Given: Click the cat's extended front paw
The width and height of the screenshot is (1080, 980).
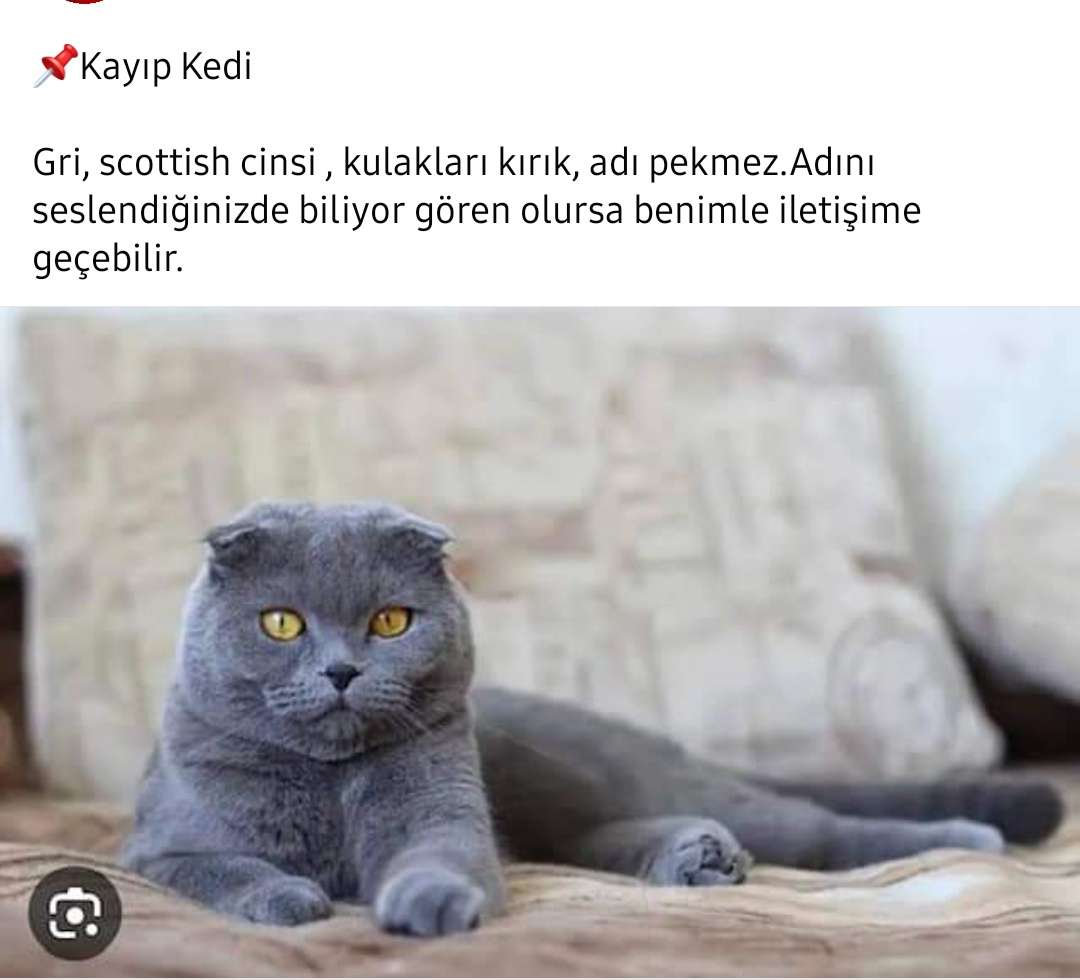Looking at the screenshot, I should (428, 899).
